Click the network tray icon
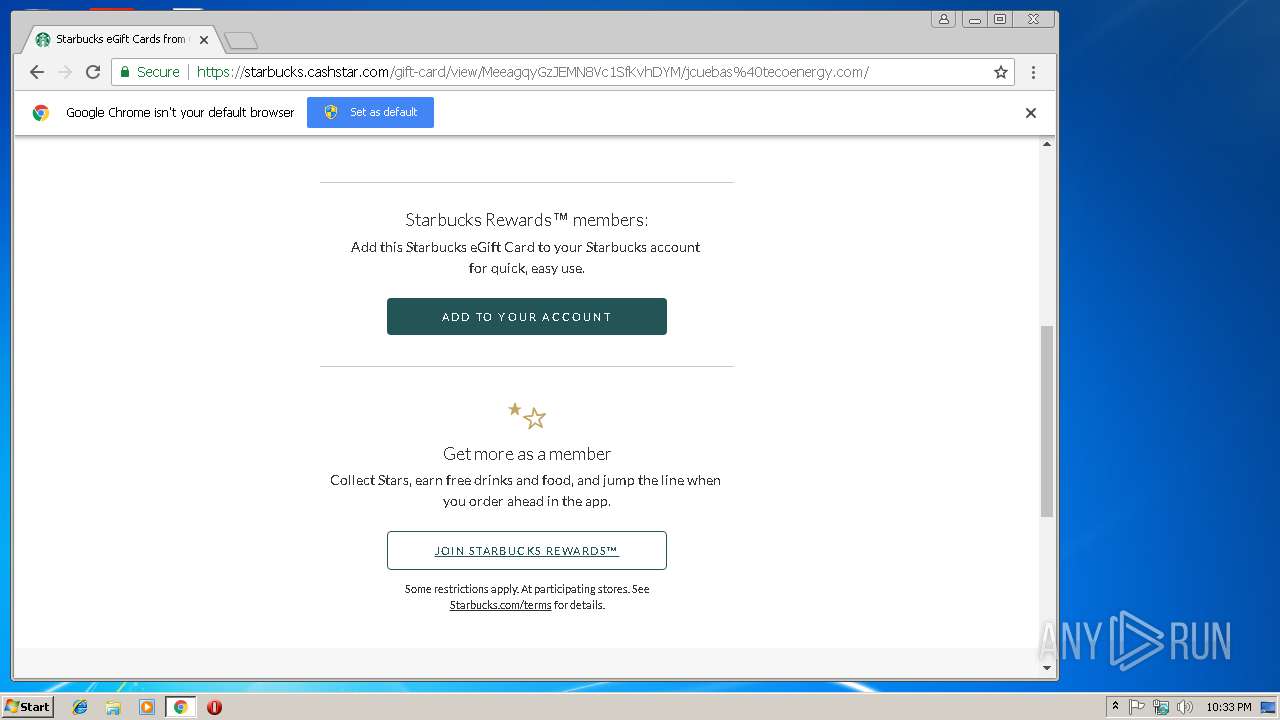Screen dimensions: 1280x720 pos(1161,707)
